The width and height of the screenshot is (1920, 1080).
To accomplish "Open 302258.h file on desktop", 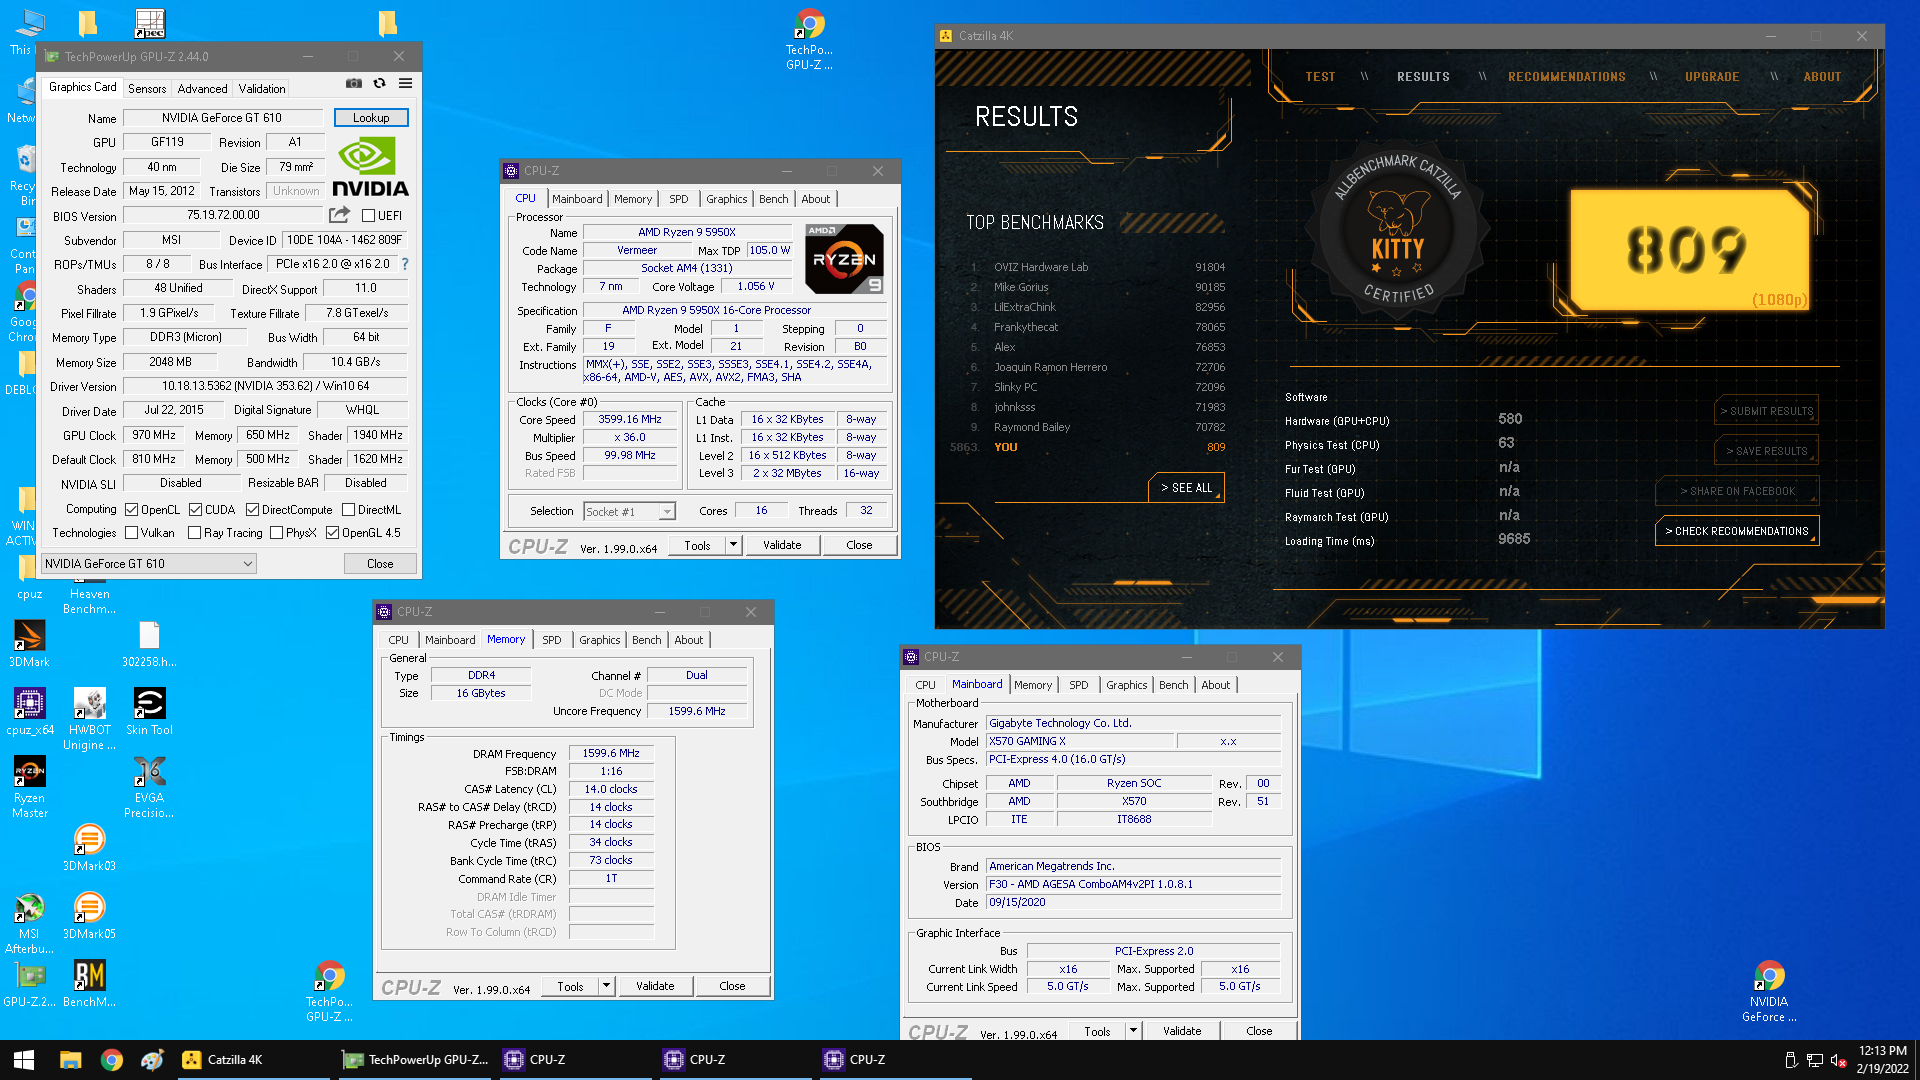I will click(149, 643).
